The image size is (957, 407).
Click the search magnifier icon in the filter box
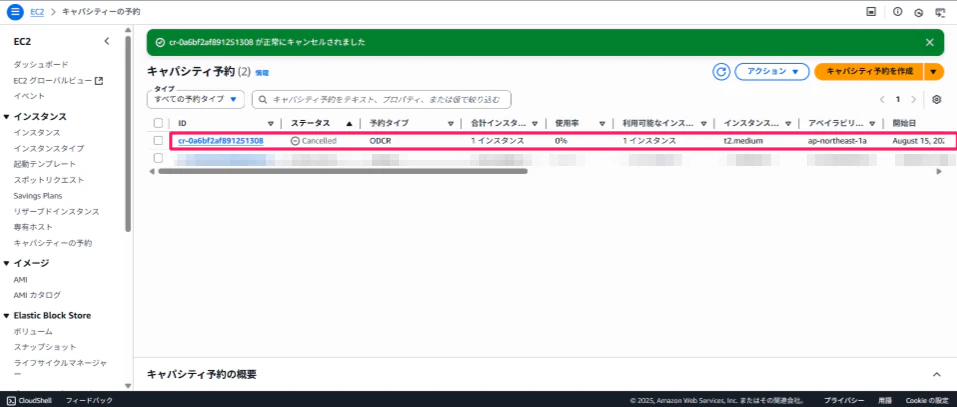click(263, 99)
